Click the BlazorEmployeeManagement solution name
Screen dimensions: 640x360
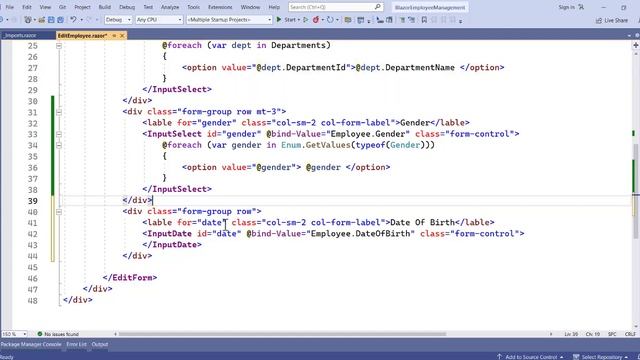[430, 7]
